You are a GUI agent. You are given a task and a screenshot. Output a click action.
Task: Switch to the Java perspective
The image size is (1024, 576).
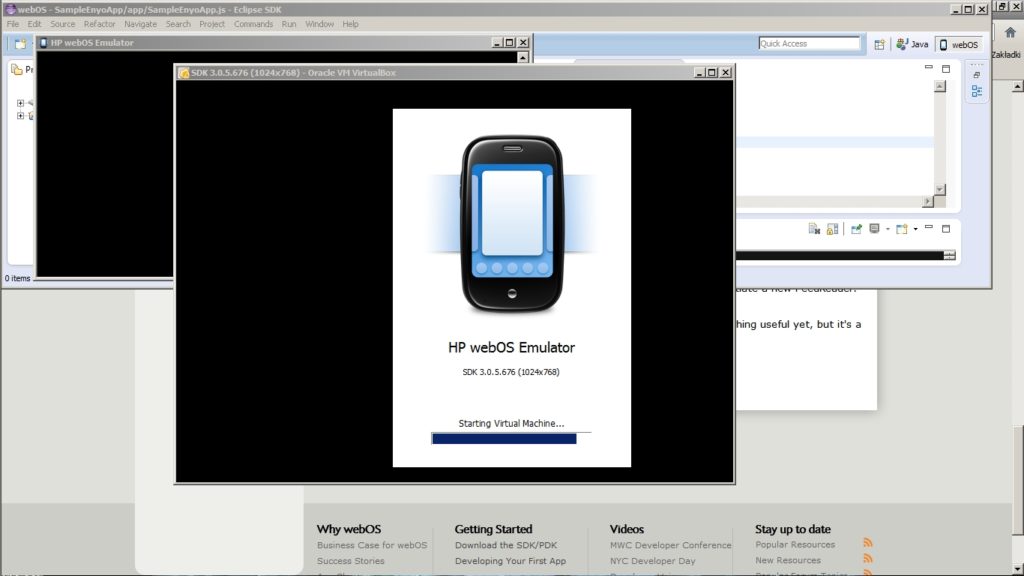(912, 44)
